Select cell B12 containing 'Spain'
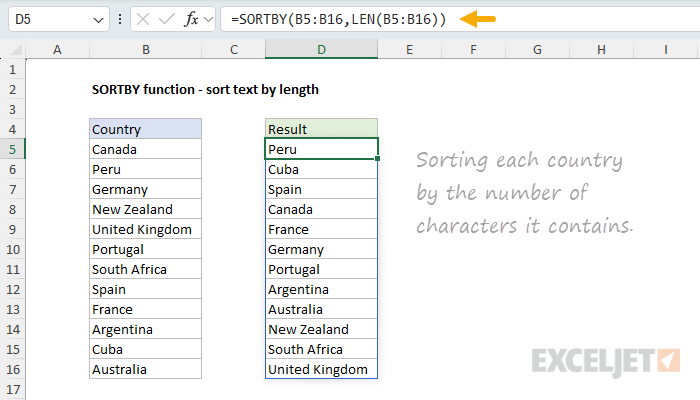 146,289
